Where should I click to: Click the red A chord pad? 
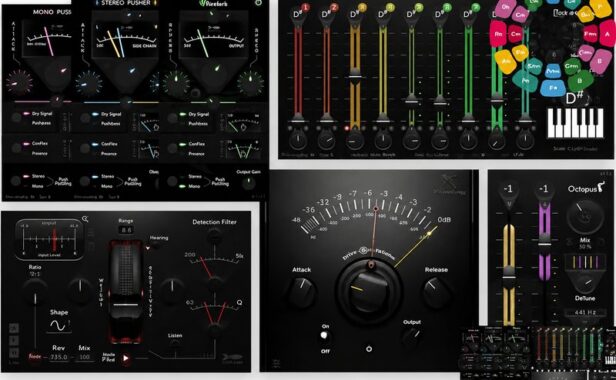tap(608, 34)
